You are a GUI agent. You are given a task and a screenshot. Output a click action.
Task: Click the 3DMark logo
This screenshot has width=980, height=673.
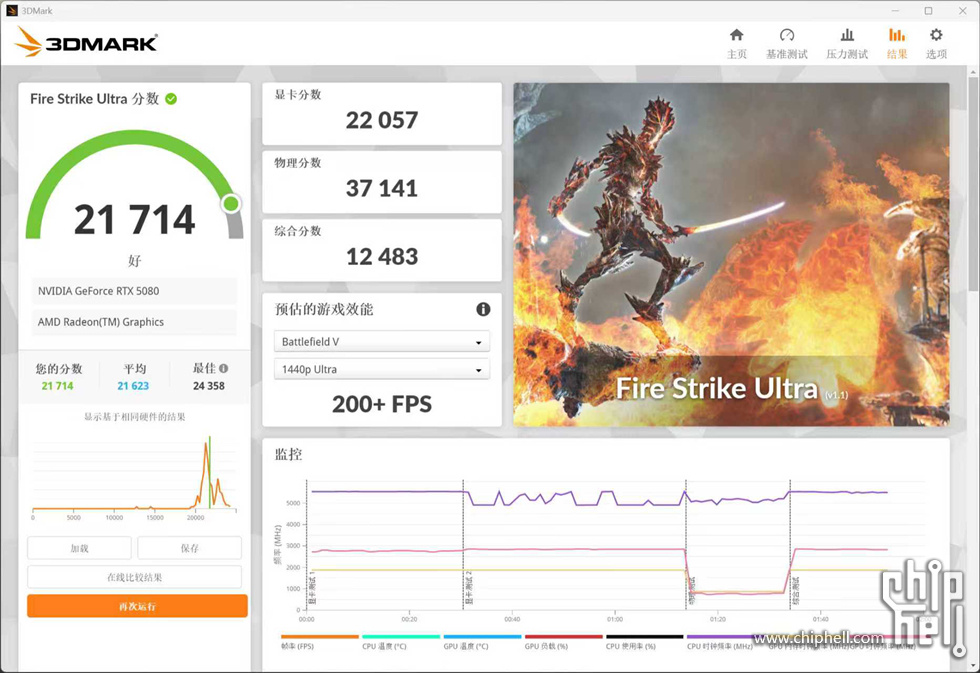pos(86,42)
